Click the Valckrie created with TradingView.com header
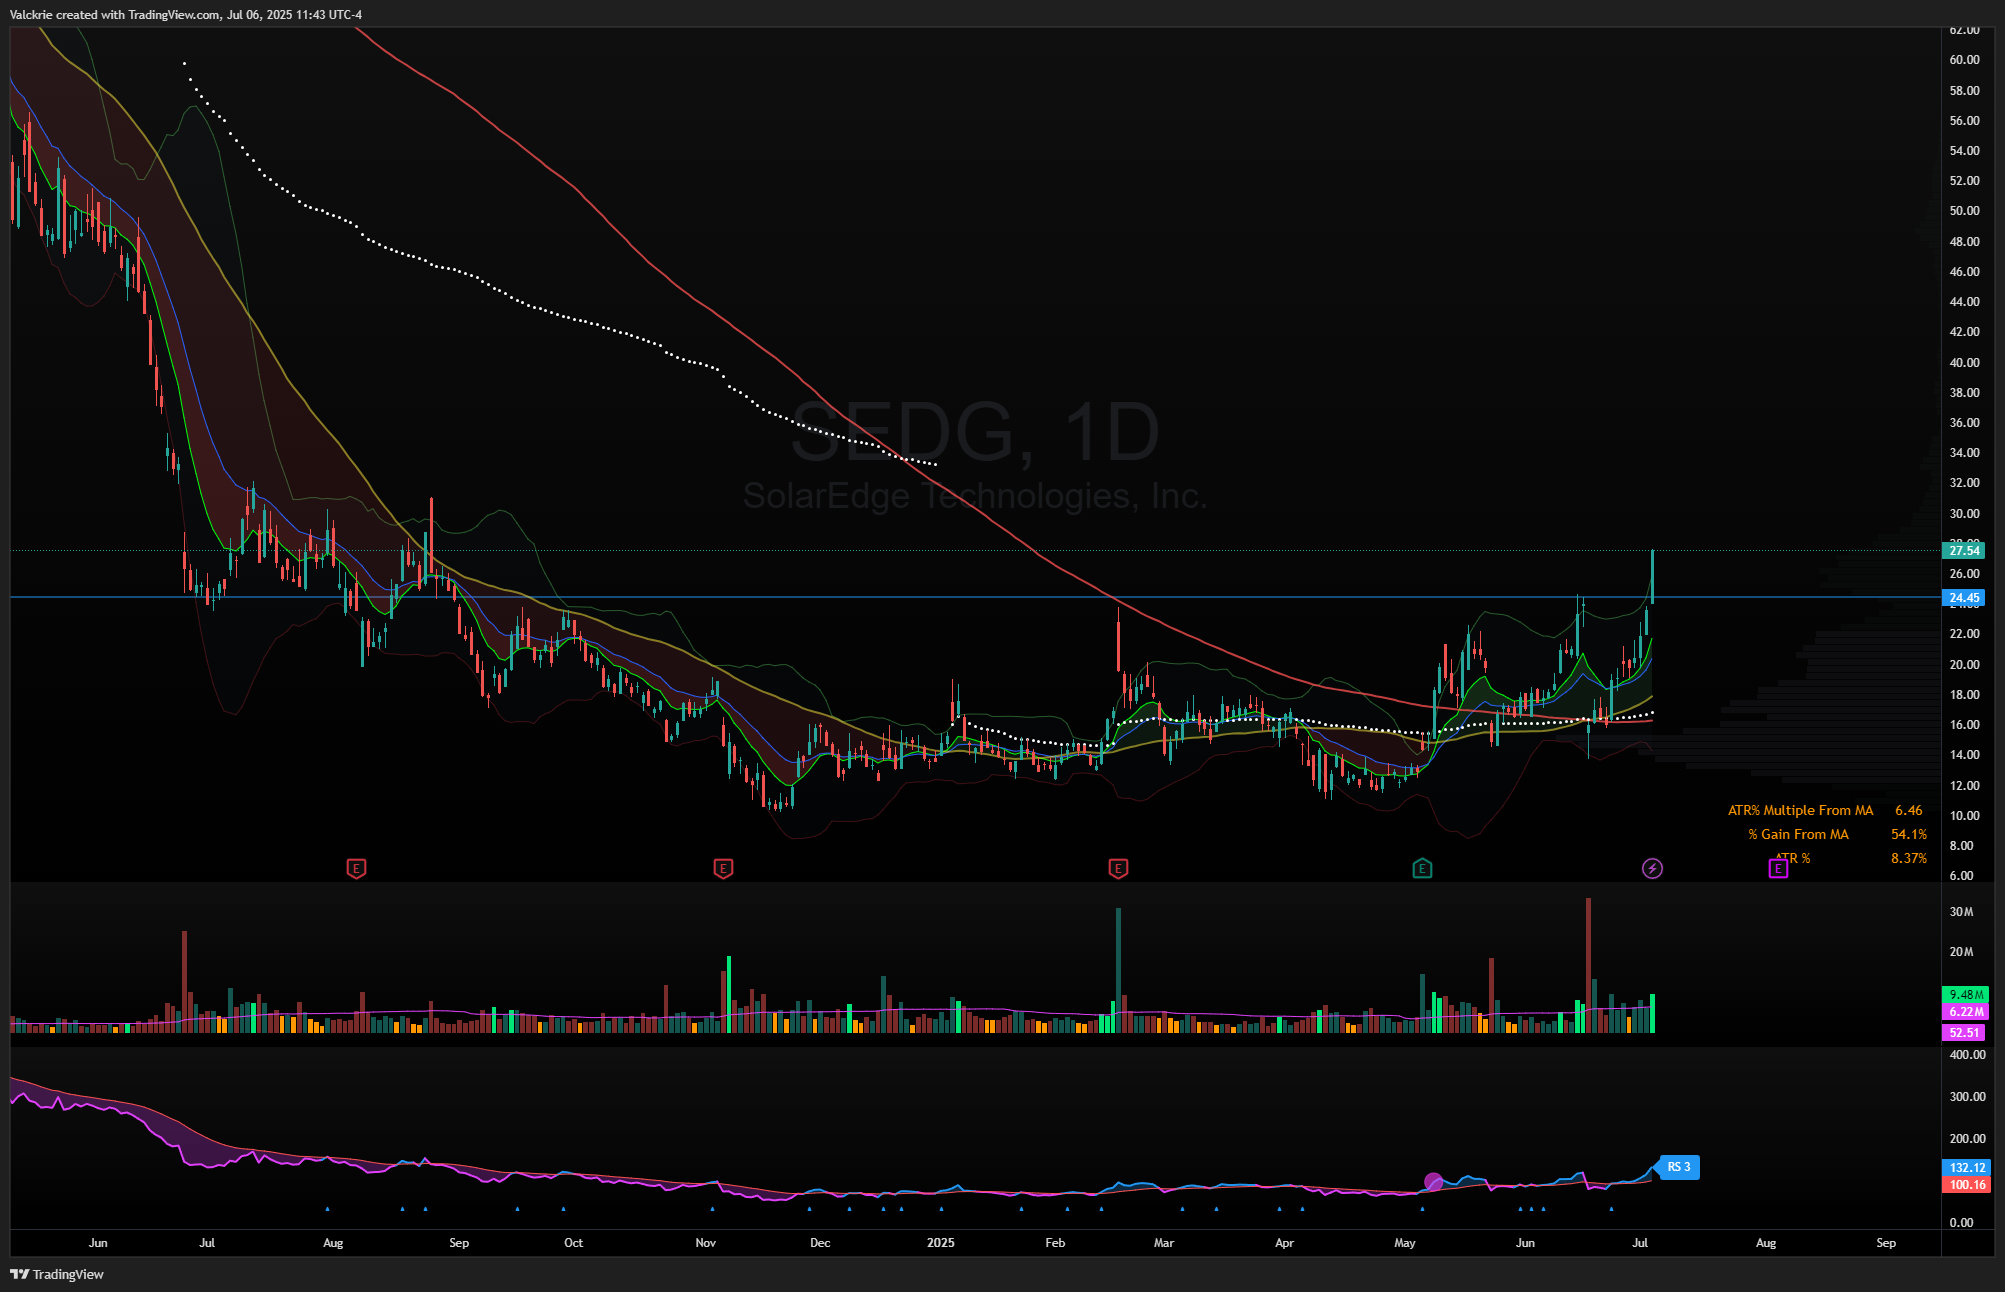 click(x=186, y=14)
